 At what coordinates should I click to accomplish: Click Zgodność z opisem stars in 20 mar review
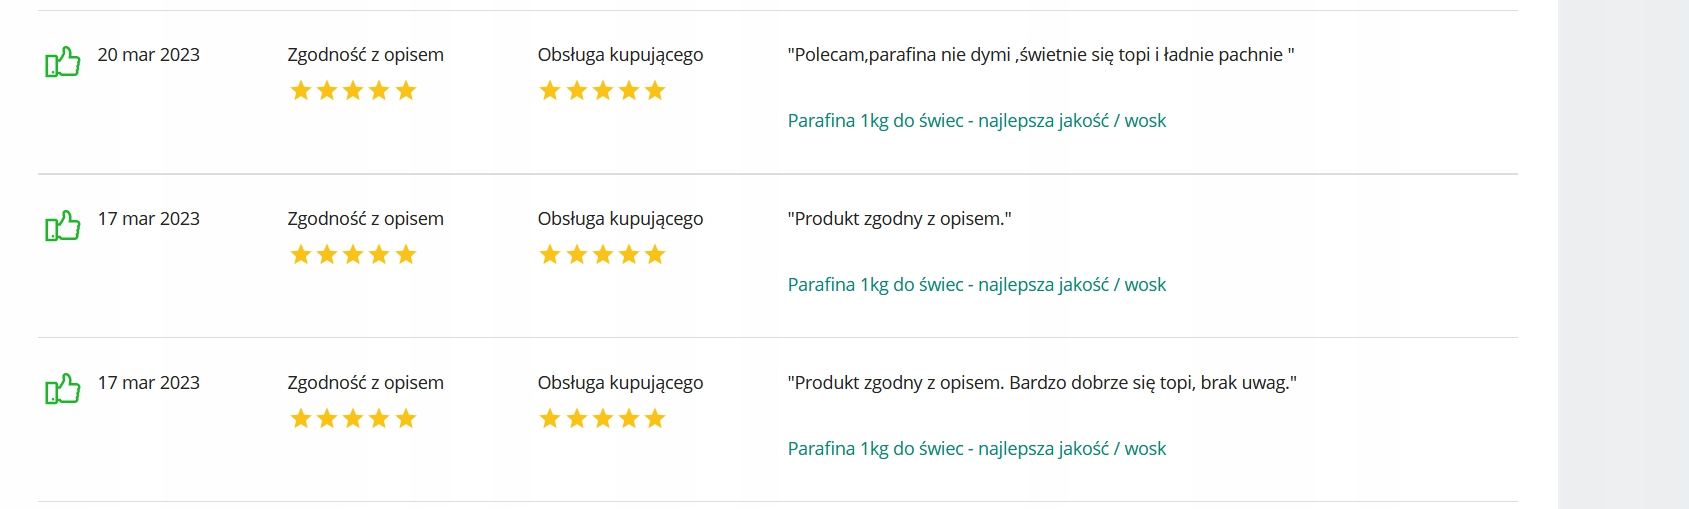[353, 91]
